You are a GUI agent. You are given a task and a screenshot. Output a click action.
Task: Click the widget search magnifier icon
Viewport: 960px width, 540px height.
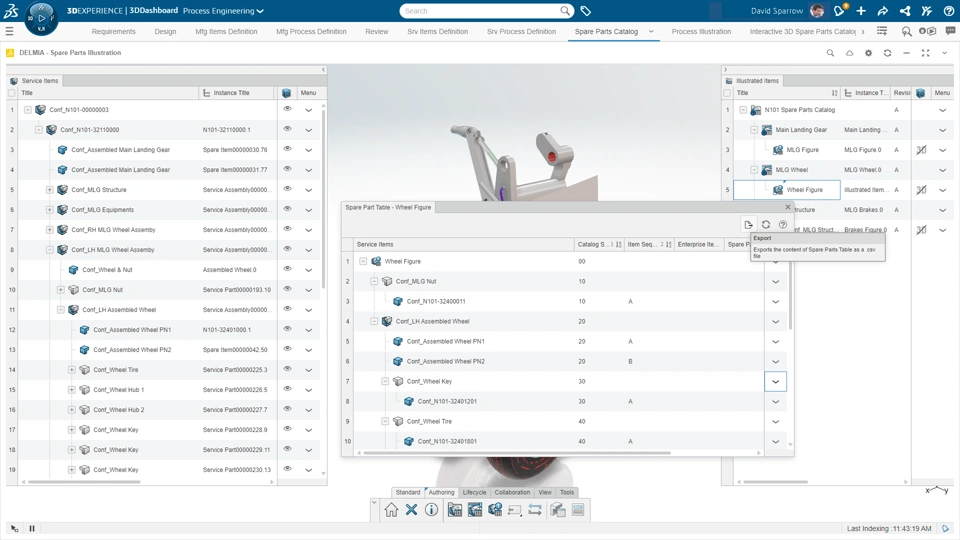[830, 53]
